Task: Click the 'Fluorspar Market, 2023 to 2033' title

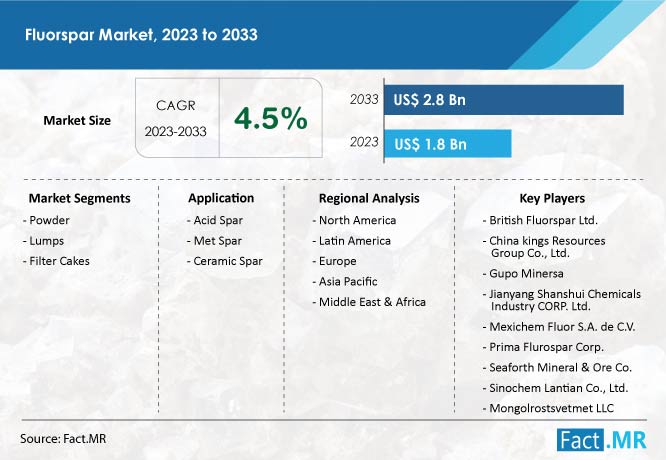Action: (141, 35)
